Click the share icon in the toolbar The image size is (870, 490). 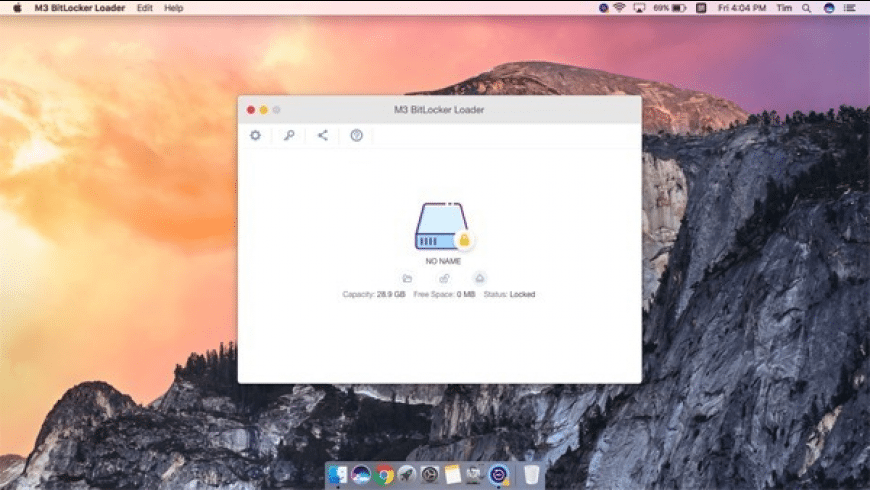(x=322, y=135)
